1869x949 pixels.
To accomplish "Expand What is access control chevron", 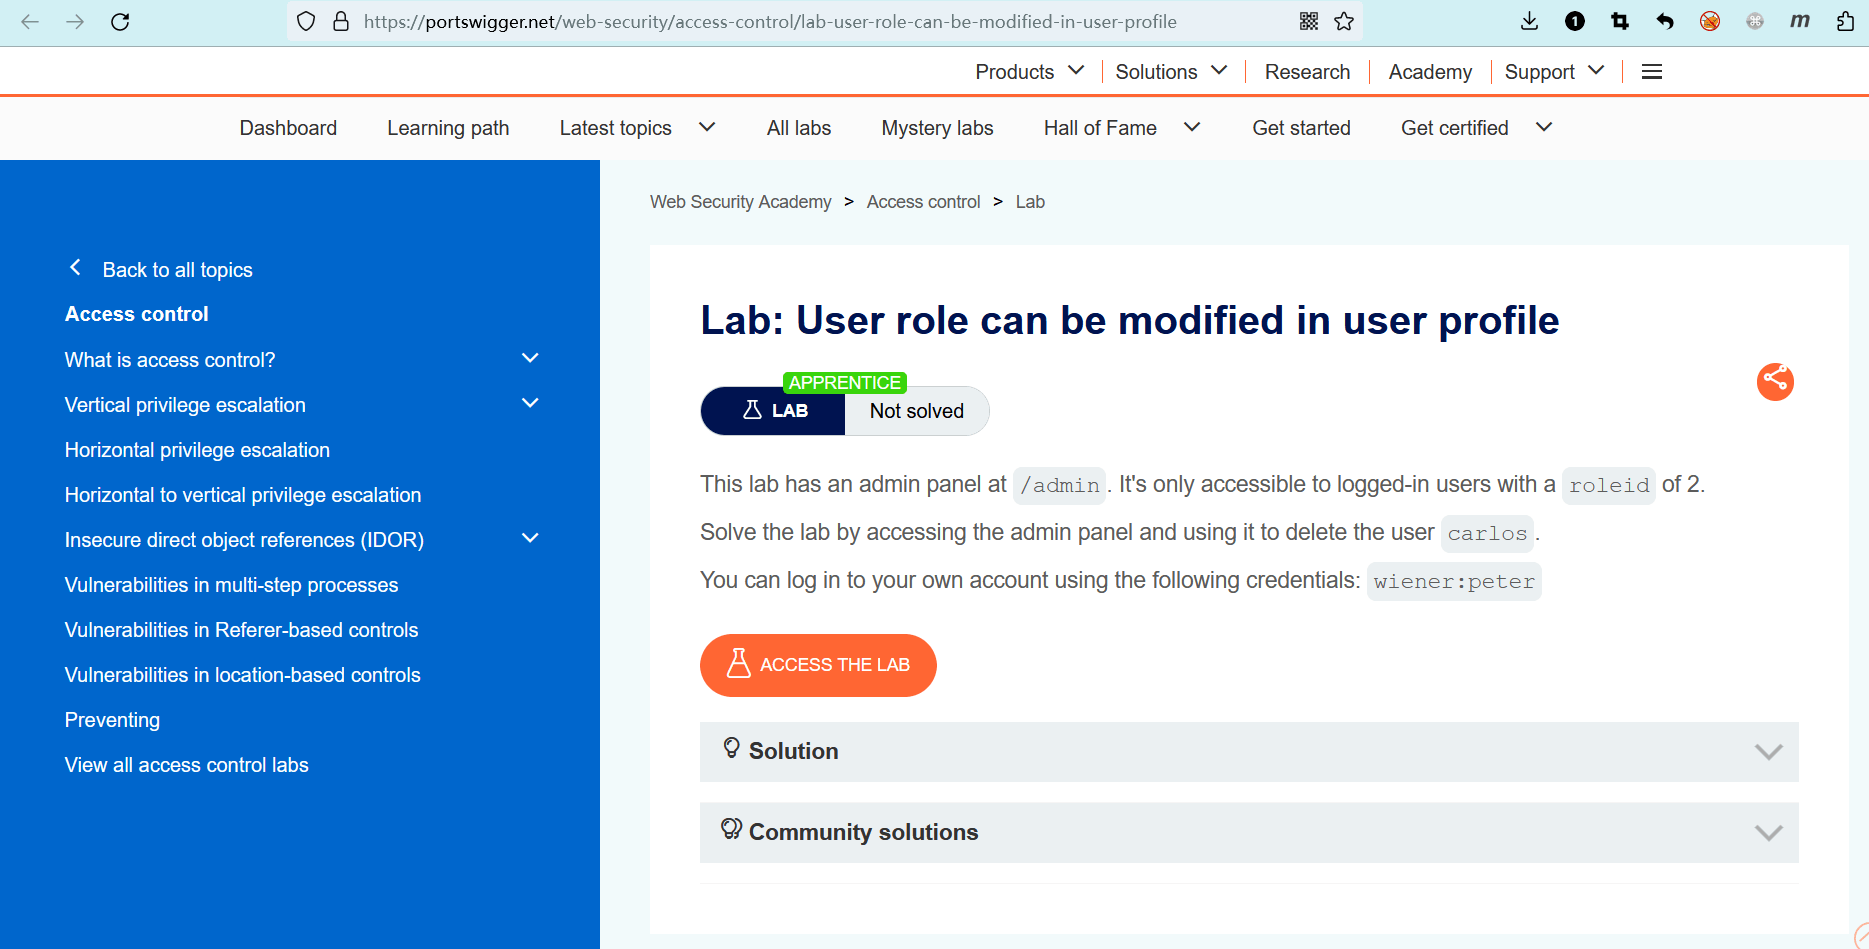I will (530, 359).
